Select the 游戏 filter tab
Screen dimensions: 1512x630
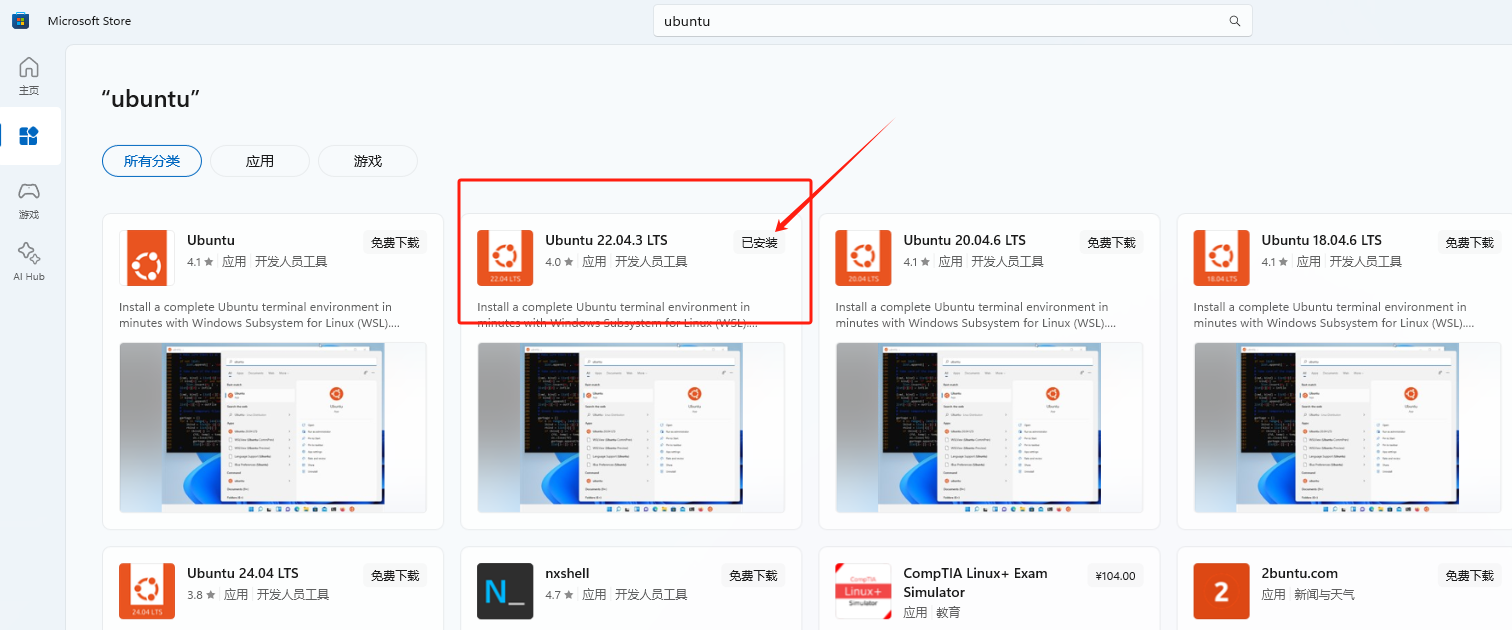[x=368, y=161]
